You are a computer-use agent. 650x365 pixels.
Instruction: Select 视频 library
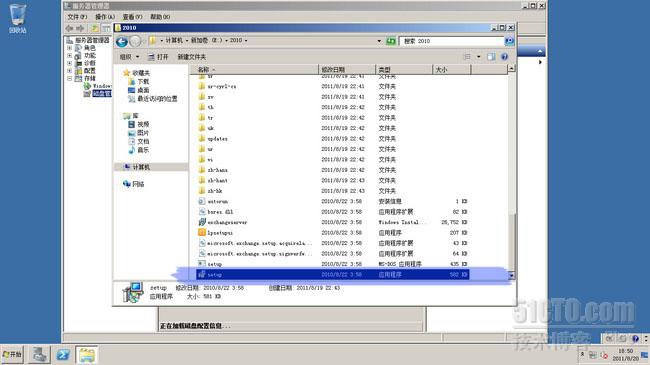coord(143,124)
